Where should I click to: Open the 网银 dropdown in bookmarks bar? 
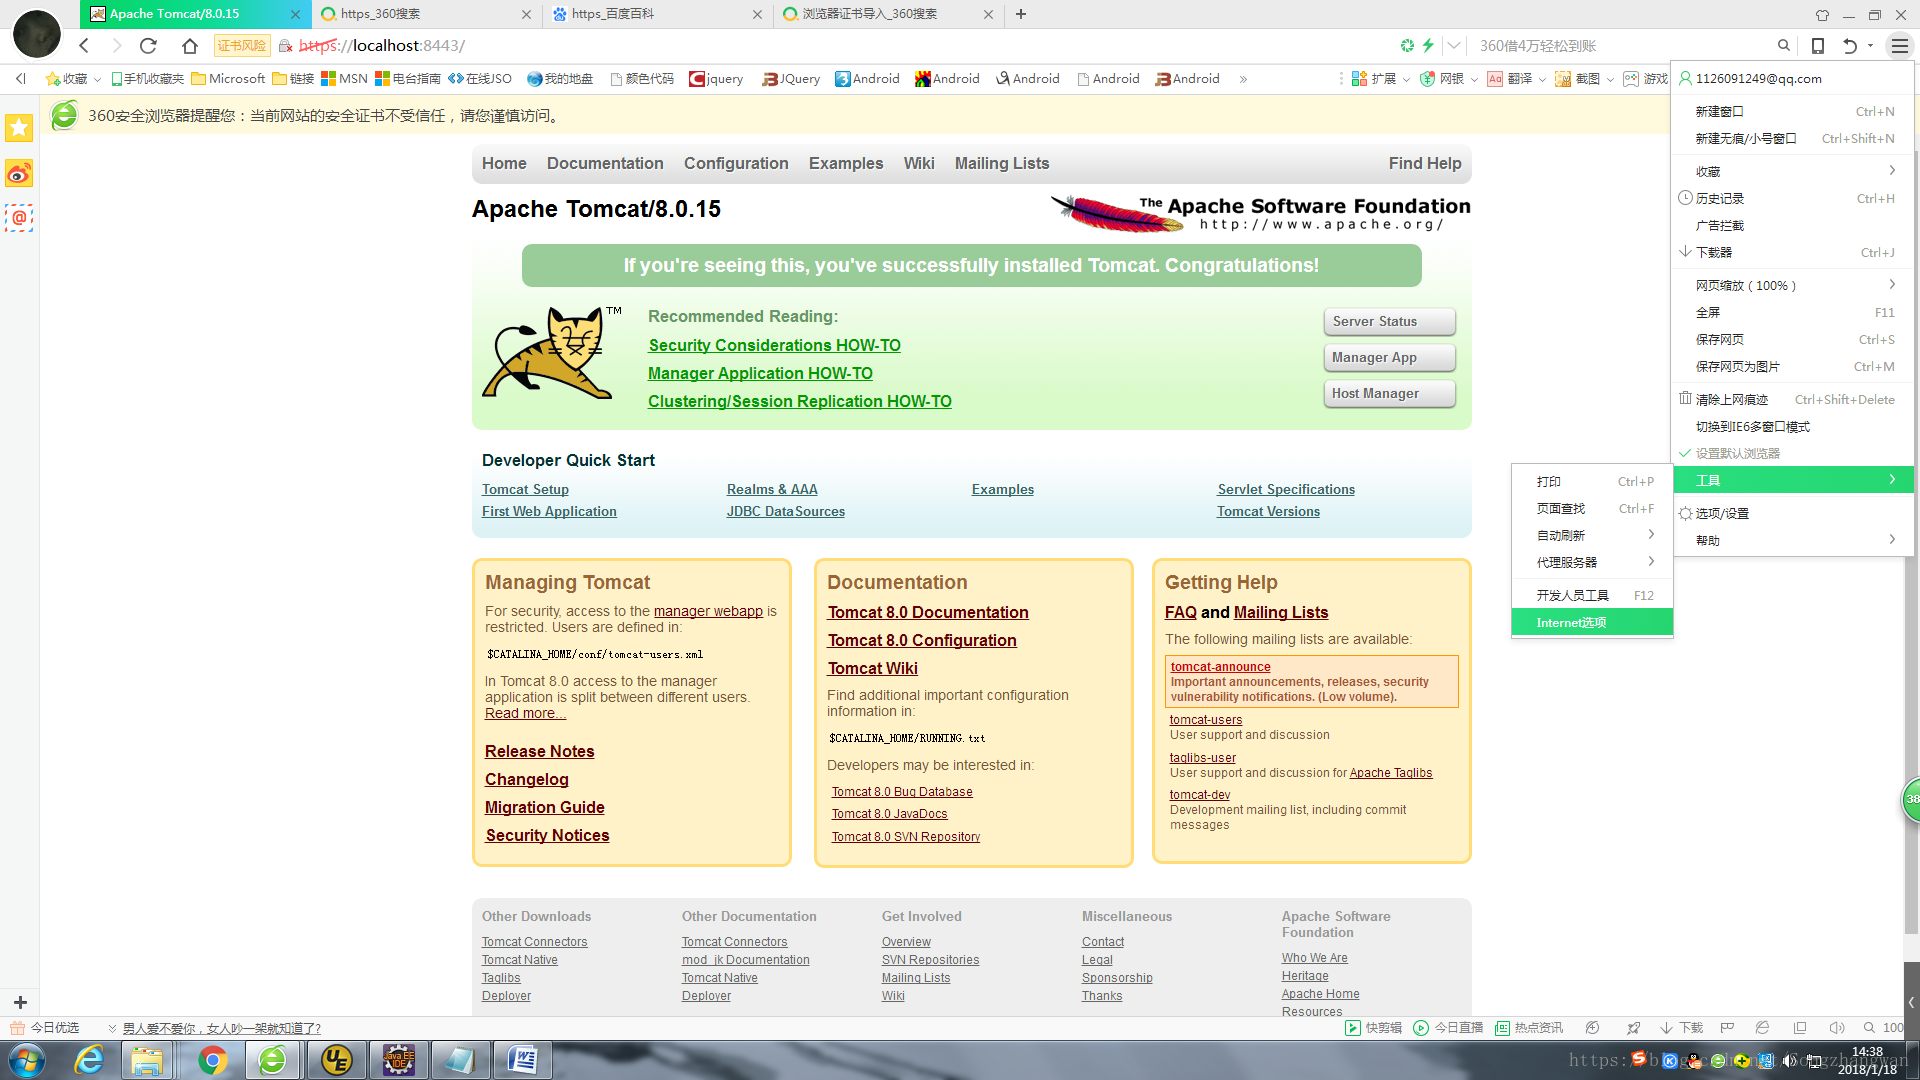click(1473, 79)
